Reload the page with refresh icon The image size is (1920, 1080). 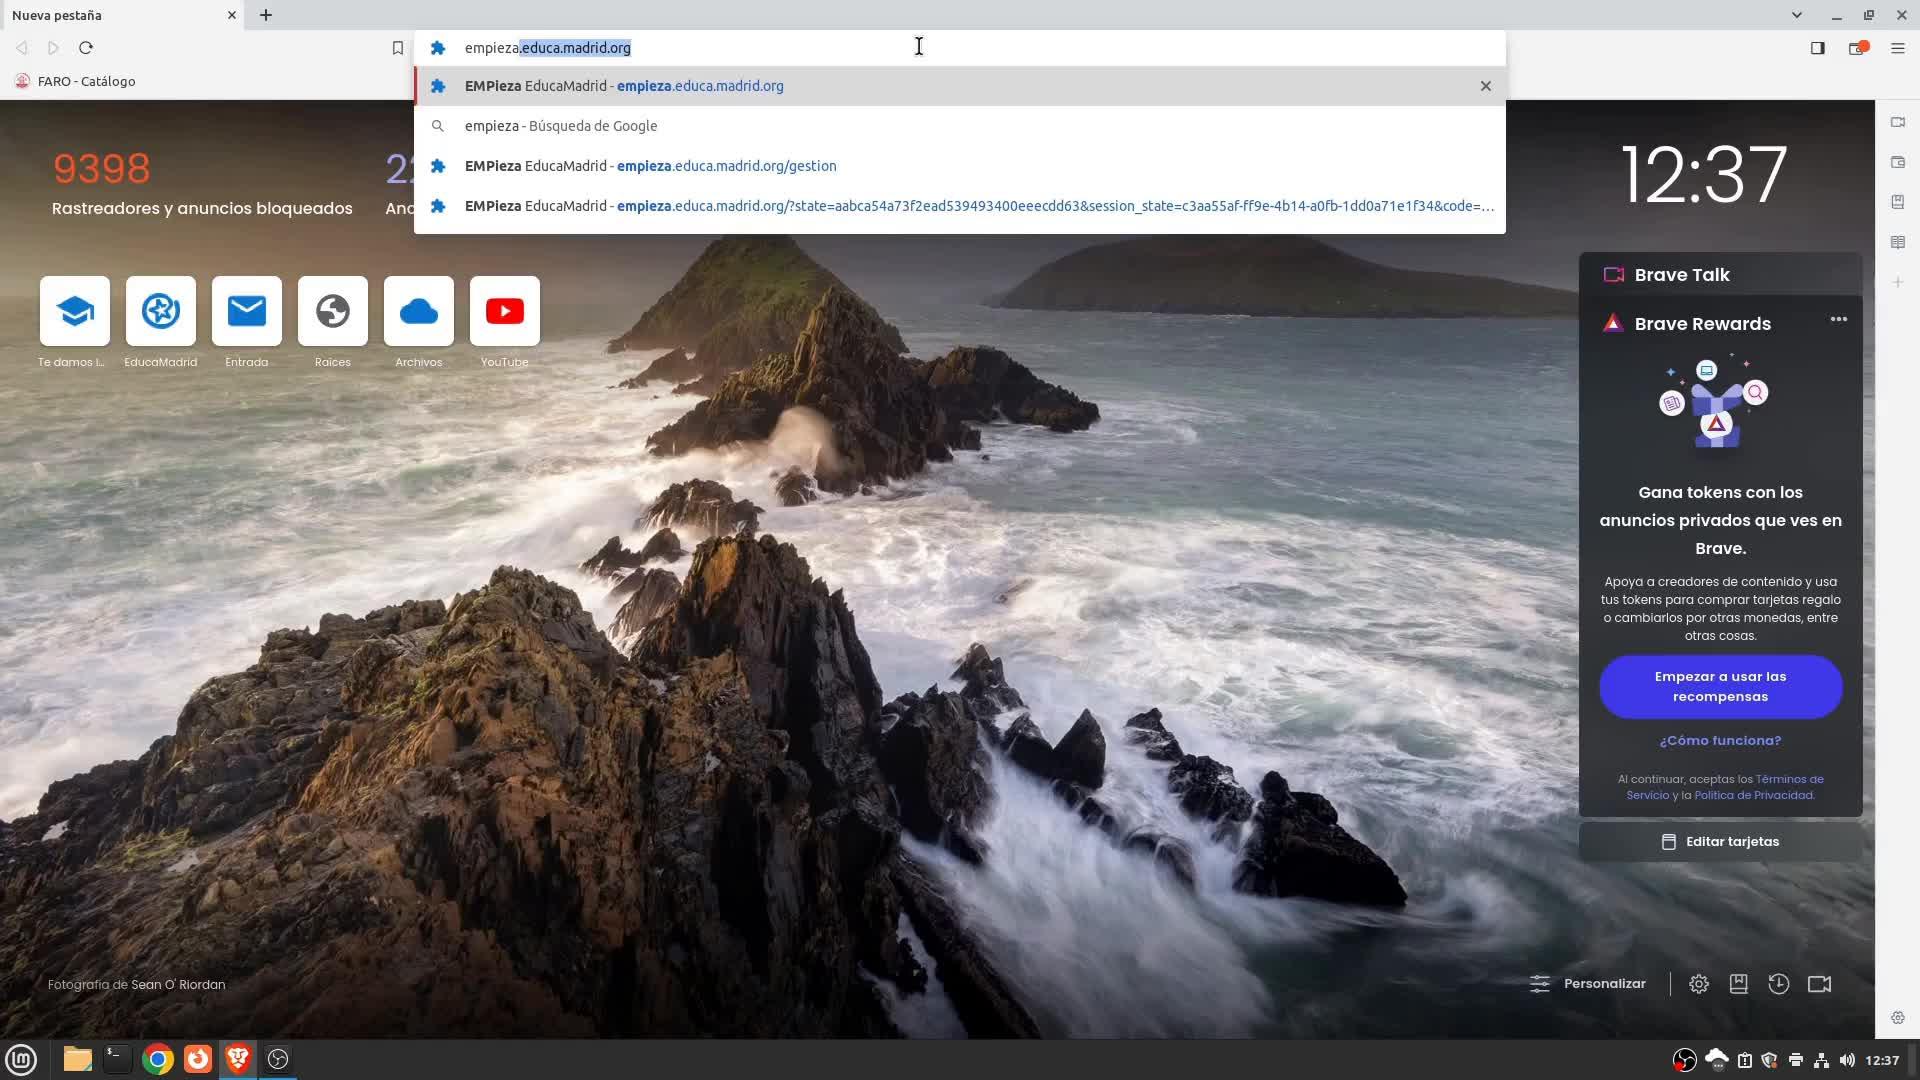coord(86,48)
